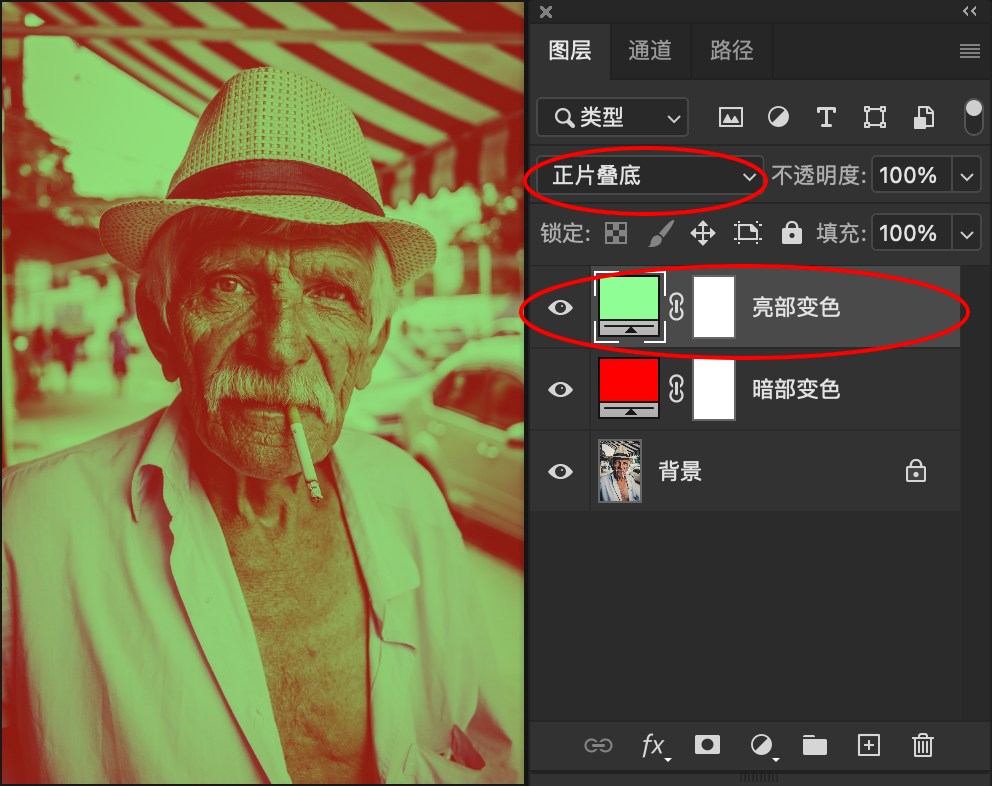Switch to the 路径 tab

pos(731,51)
